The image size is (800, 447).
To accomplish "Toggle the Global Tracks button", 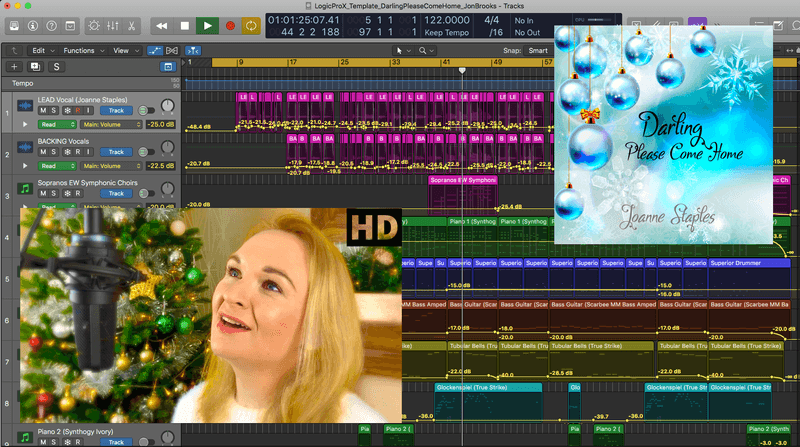I will [168, 67].
